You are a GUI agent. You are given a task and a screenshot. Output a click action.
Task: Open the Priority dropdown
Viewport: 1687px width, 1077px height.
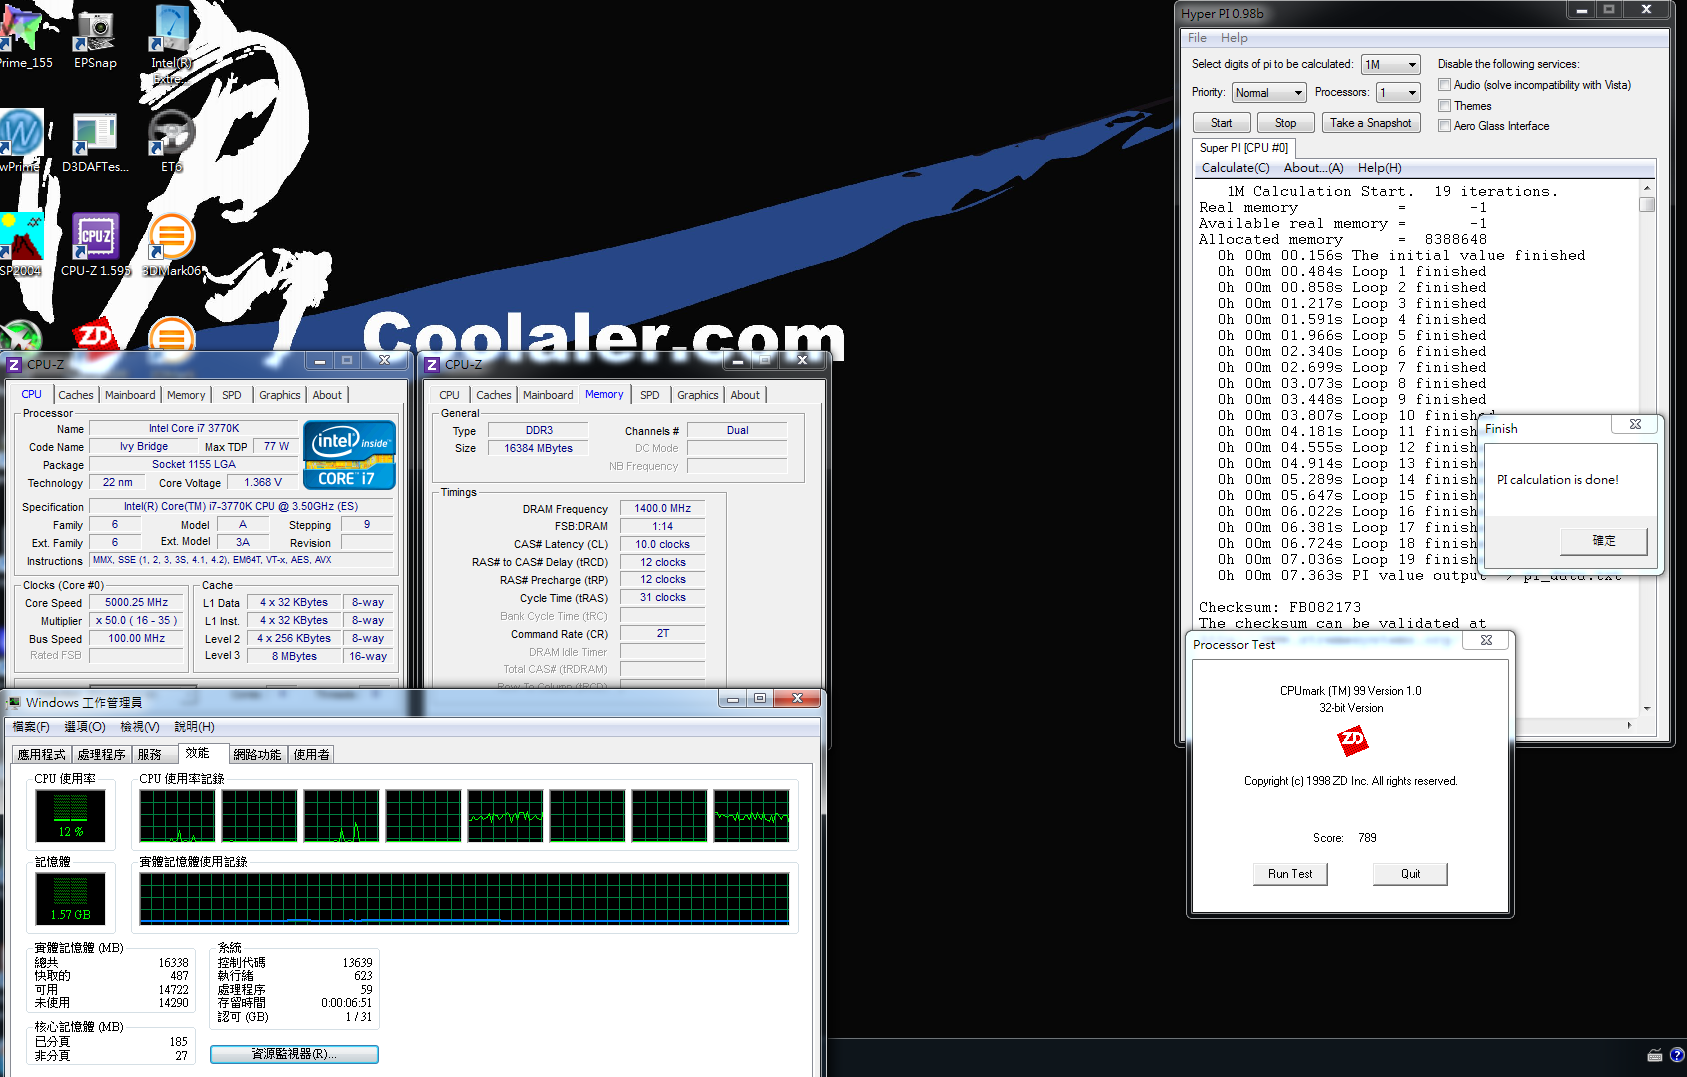coord(1269,93)
